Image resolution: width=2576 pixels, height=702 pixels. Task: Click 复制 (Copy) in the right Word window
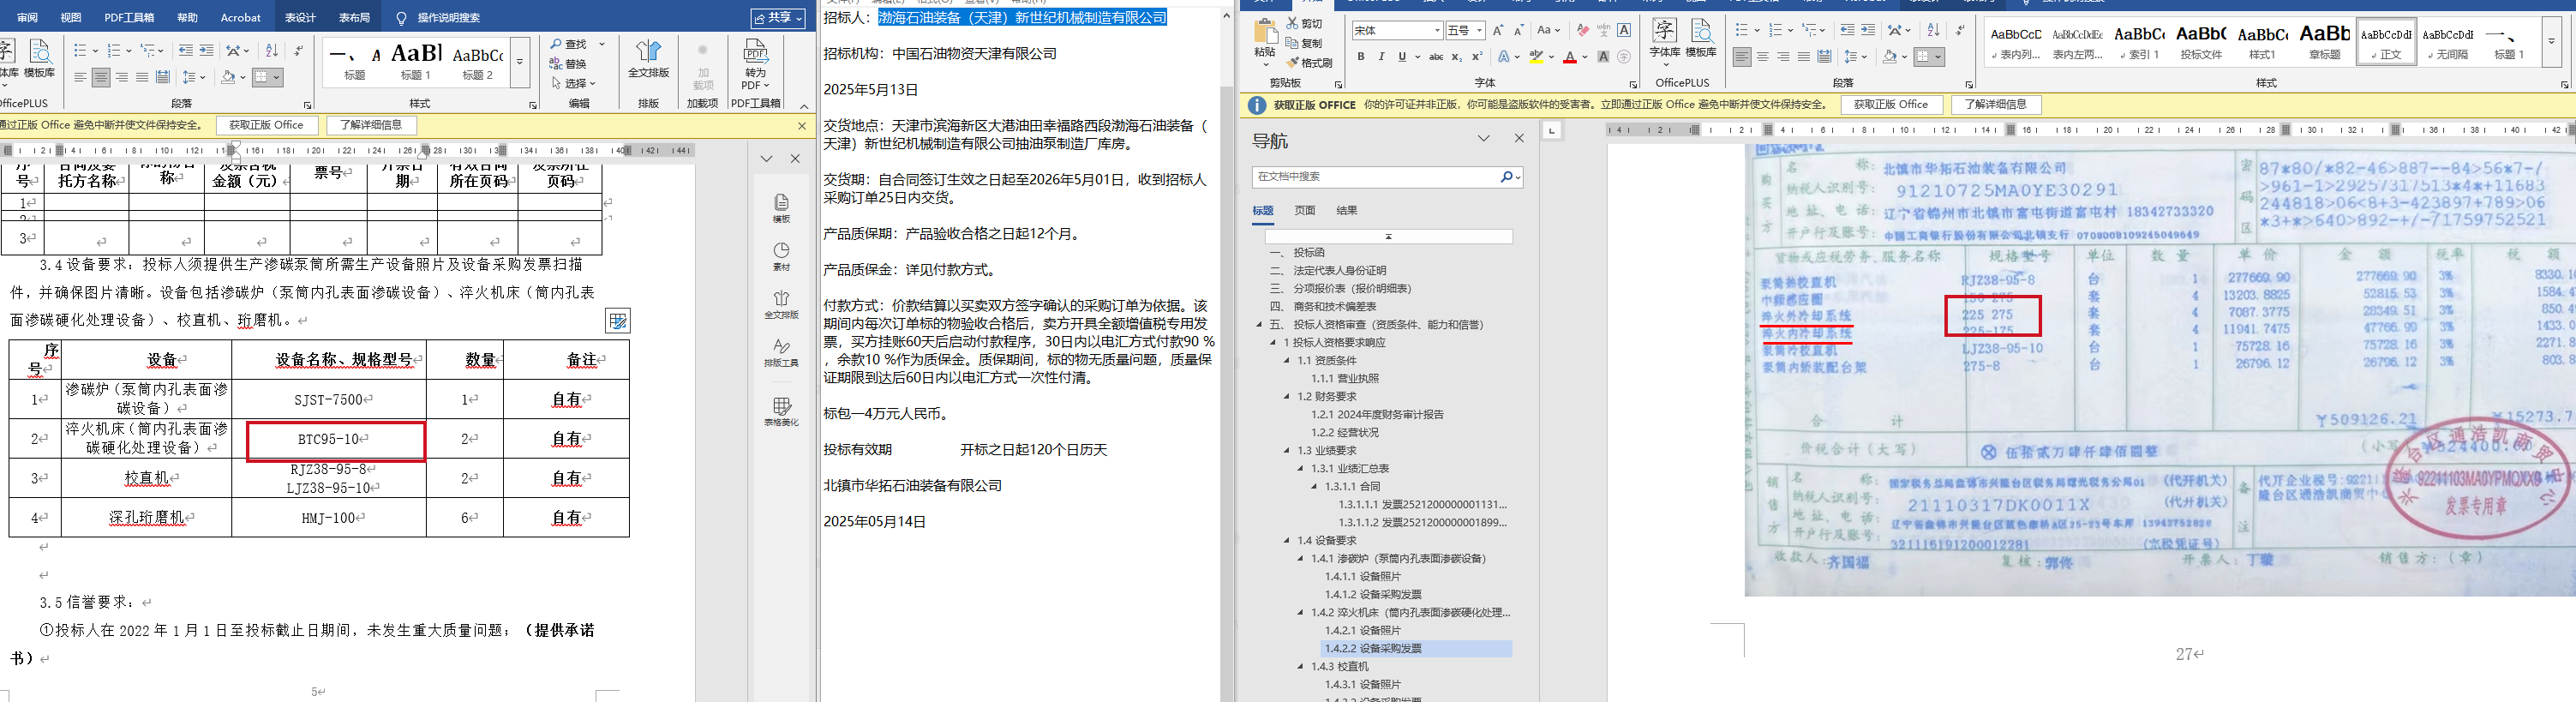click(1305, 43)
